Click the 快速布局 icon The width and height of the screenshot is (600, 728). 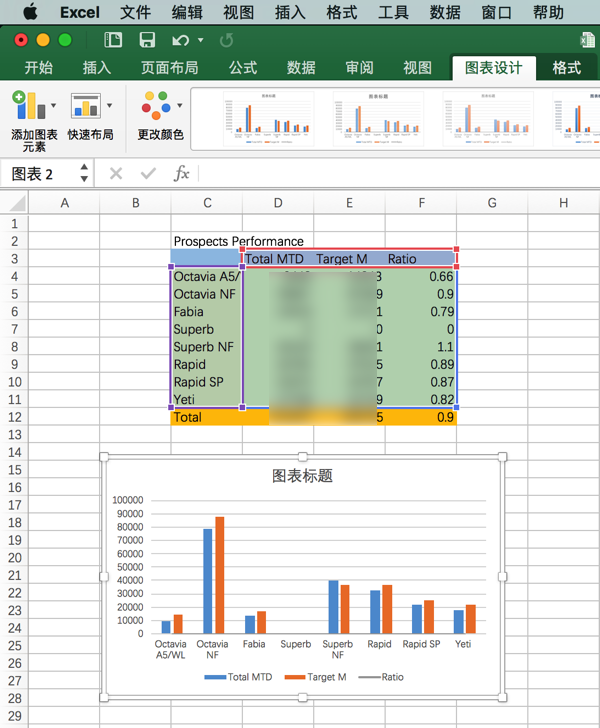[x=86, y=105]
